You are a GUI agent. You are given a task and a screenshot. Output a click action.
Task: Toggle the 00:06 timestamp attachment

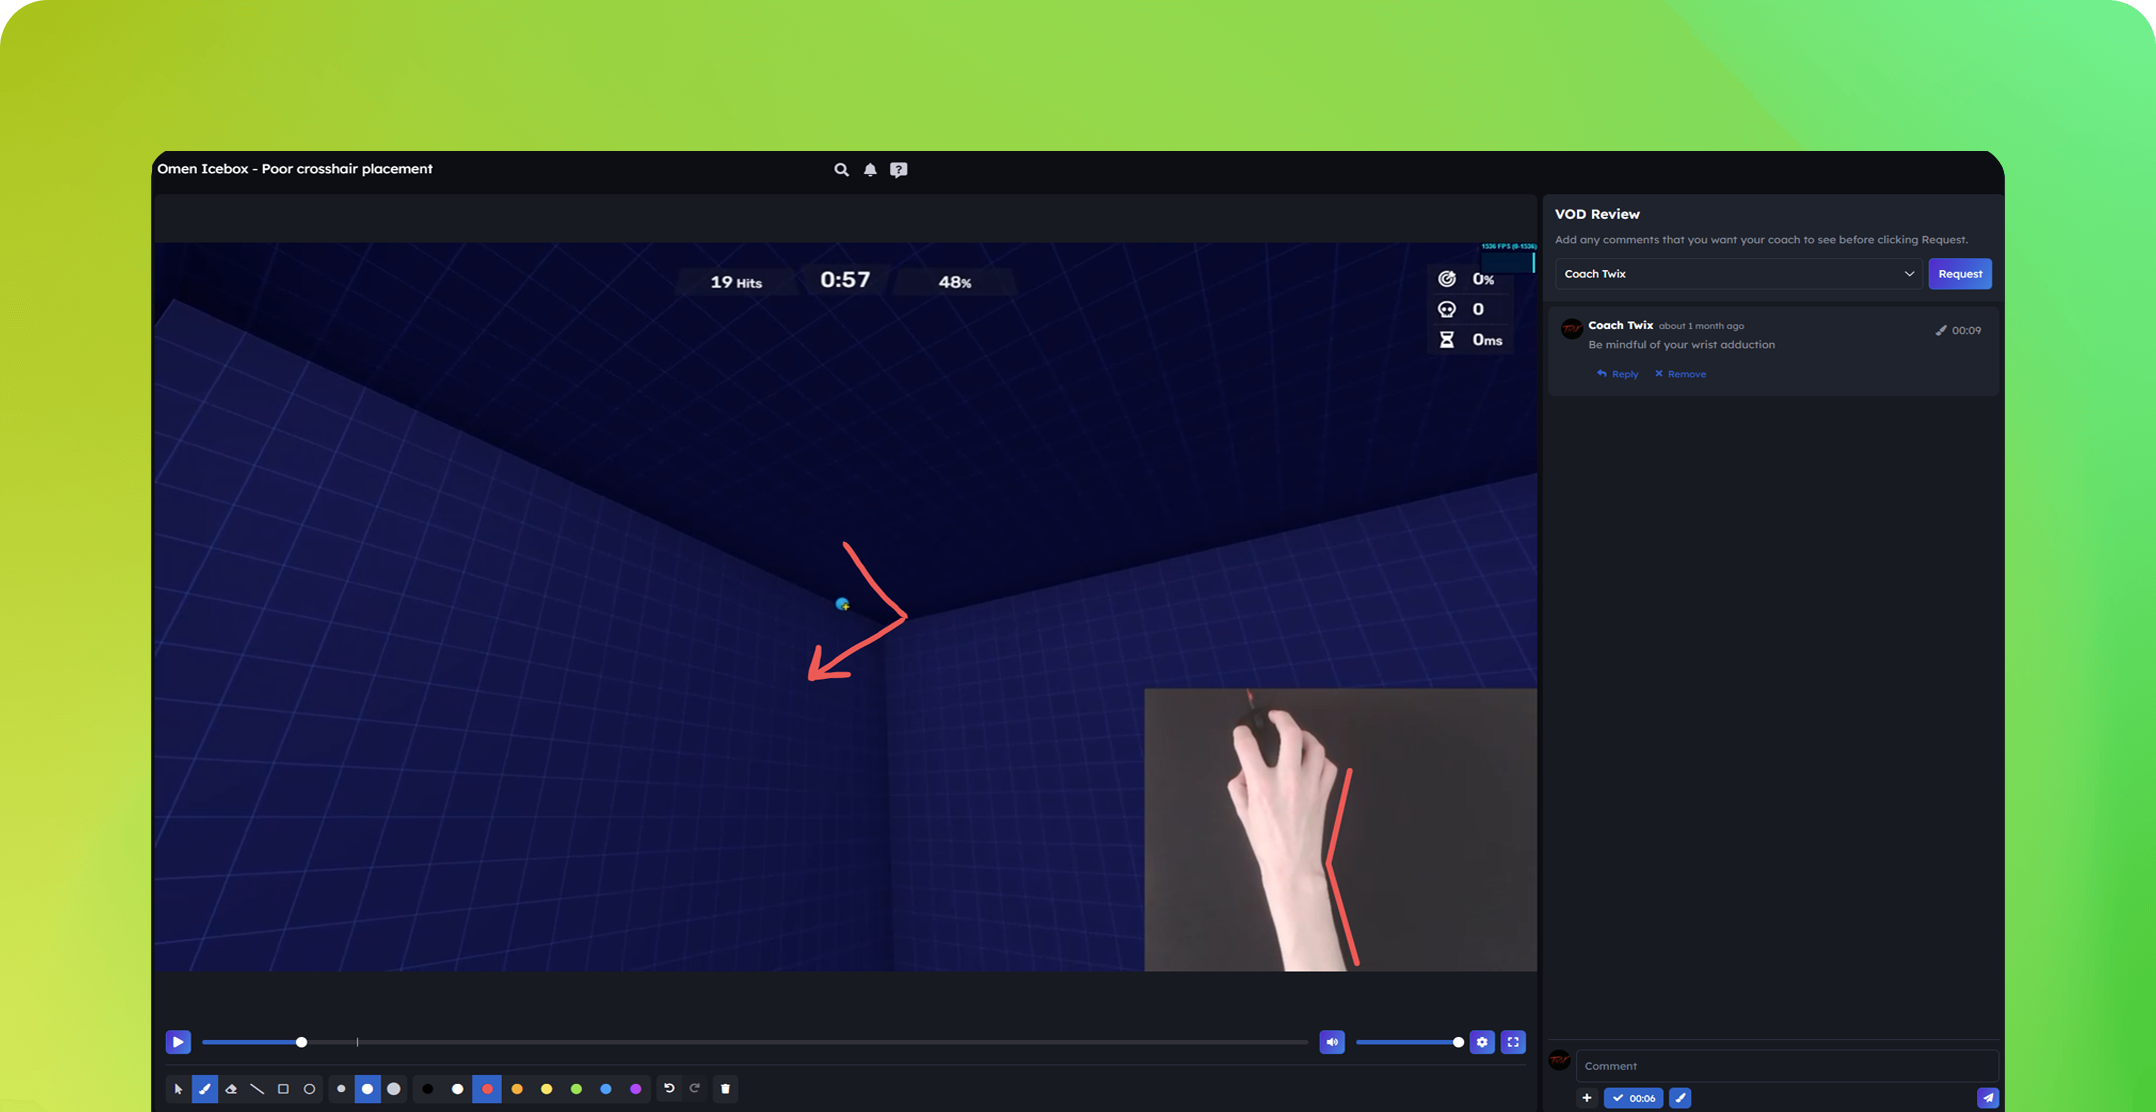pyautogui.click(x=1633, y=1098)
